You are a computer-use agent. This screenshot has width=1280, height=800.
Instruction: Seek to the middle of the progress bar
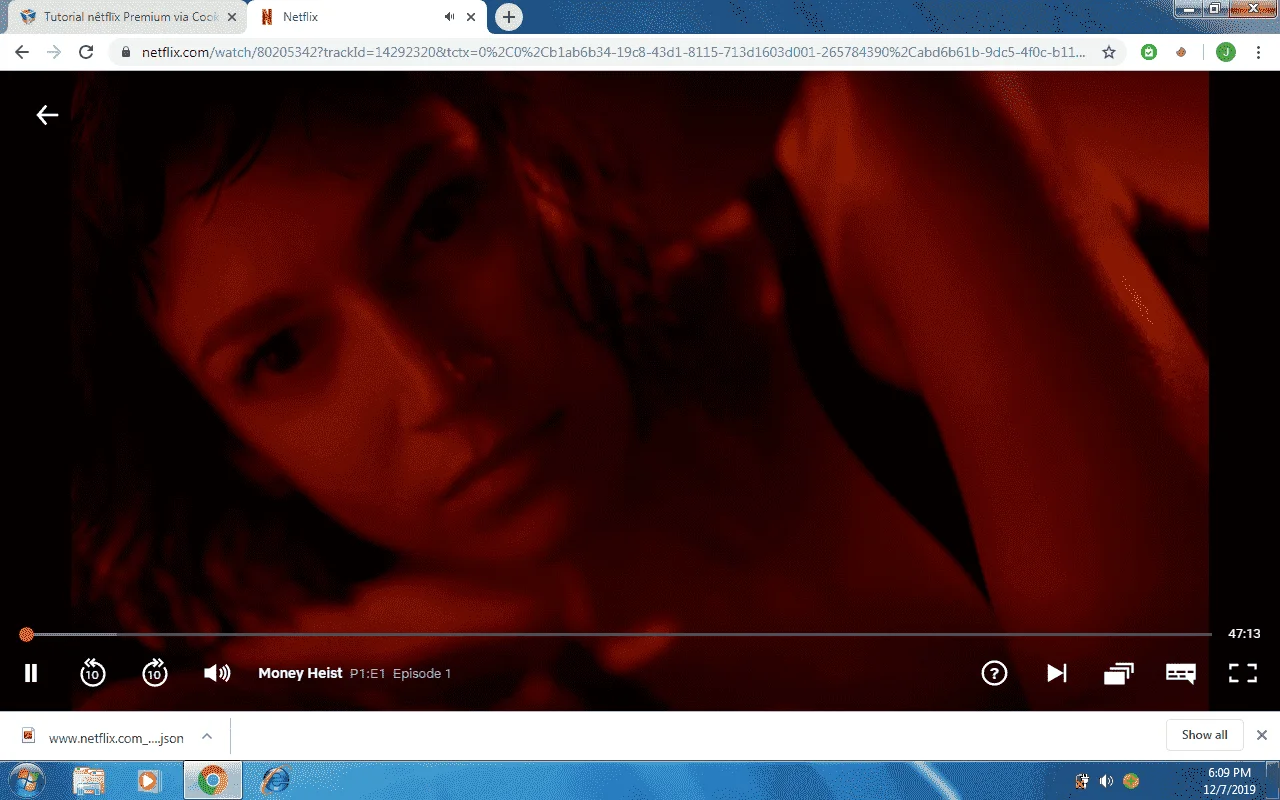(x=619, y=634)
